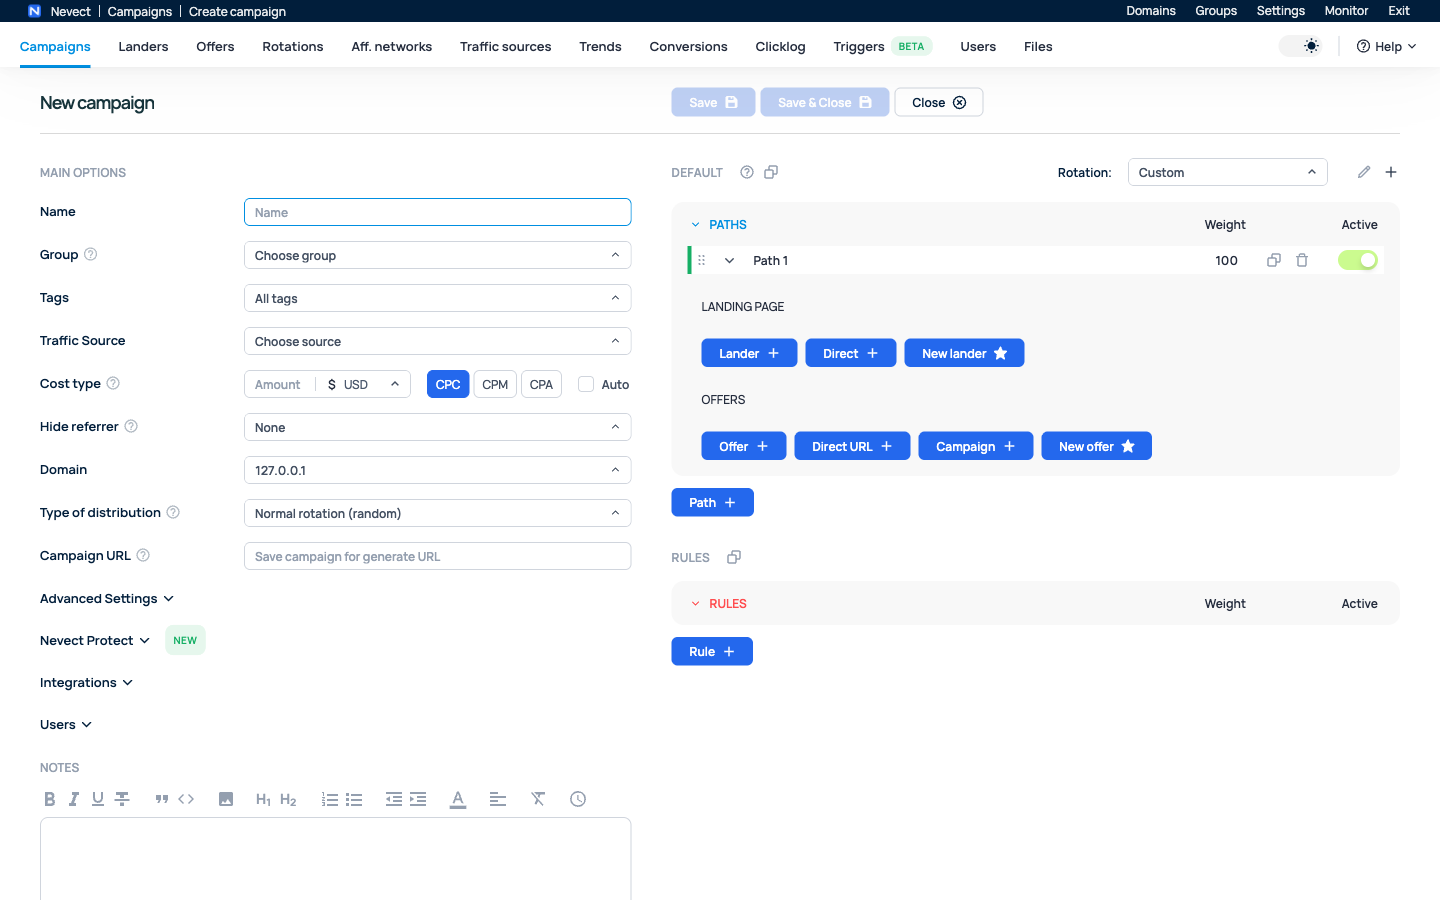Image resolution: width=1440 pixels, height=900 pixels.
Task: Apply italic formatting in notes editor
Action: coord(74,799)
